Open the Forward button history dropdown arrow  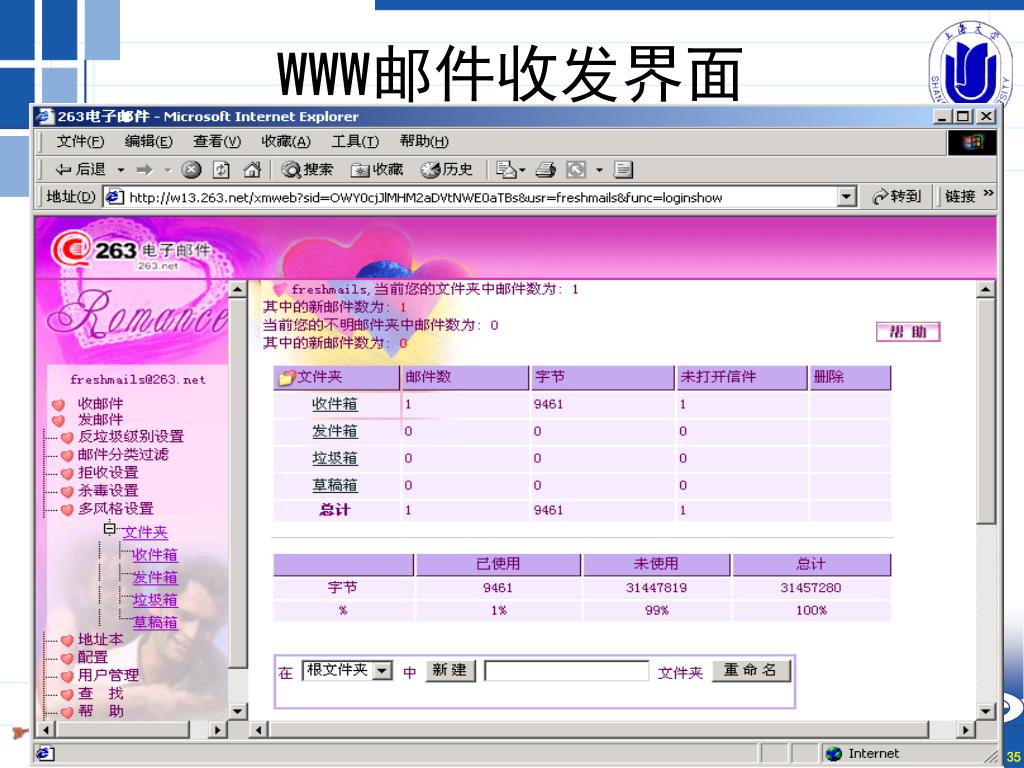(x=168, y=170)
